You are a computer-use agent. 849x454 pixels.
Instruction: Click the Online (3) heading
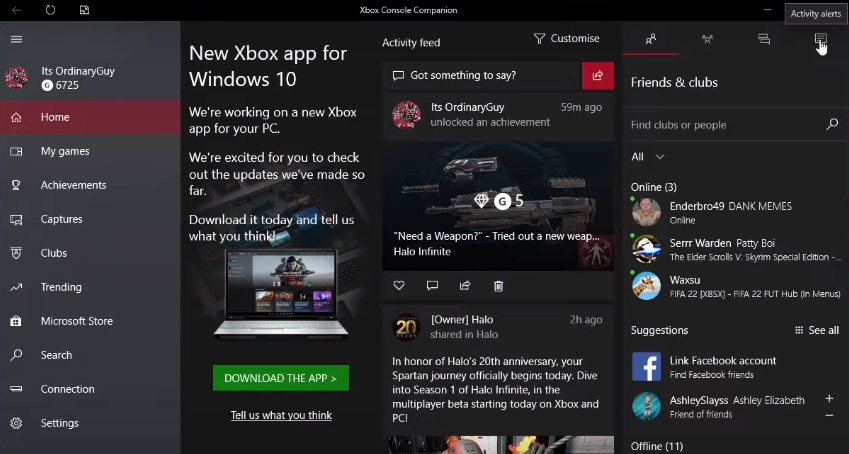[x=654, y=187]
